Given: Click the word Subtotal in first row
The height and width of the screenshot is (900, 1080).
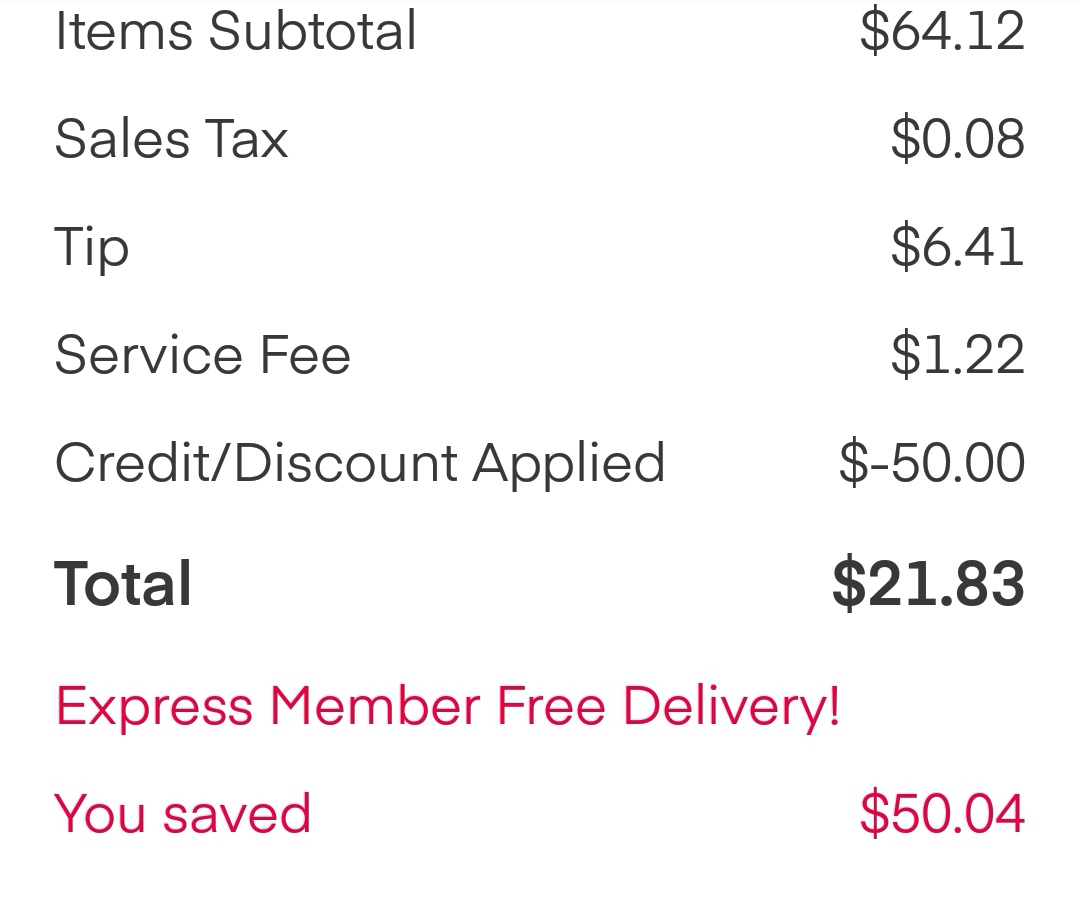Looking at the screenshot, I should [312, 31].
